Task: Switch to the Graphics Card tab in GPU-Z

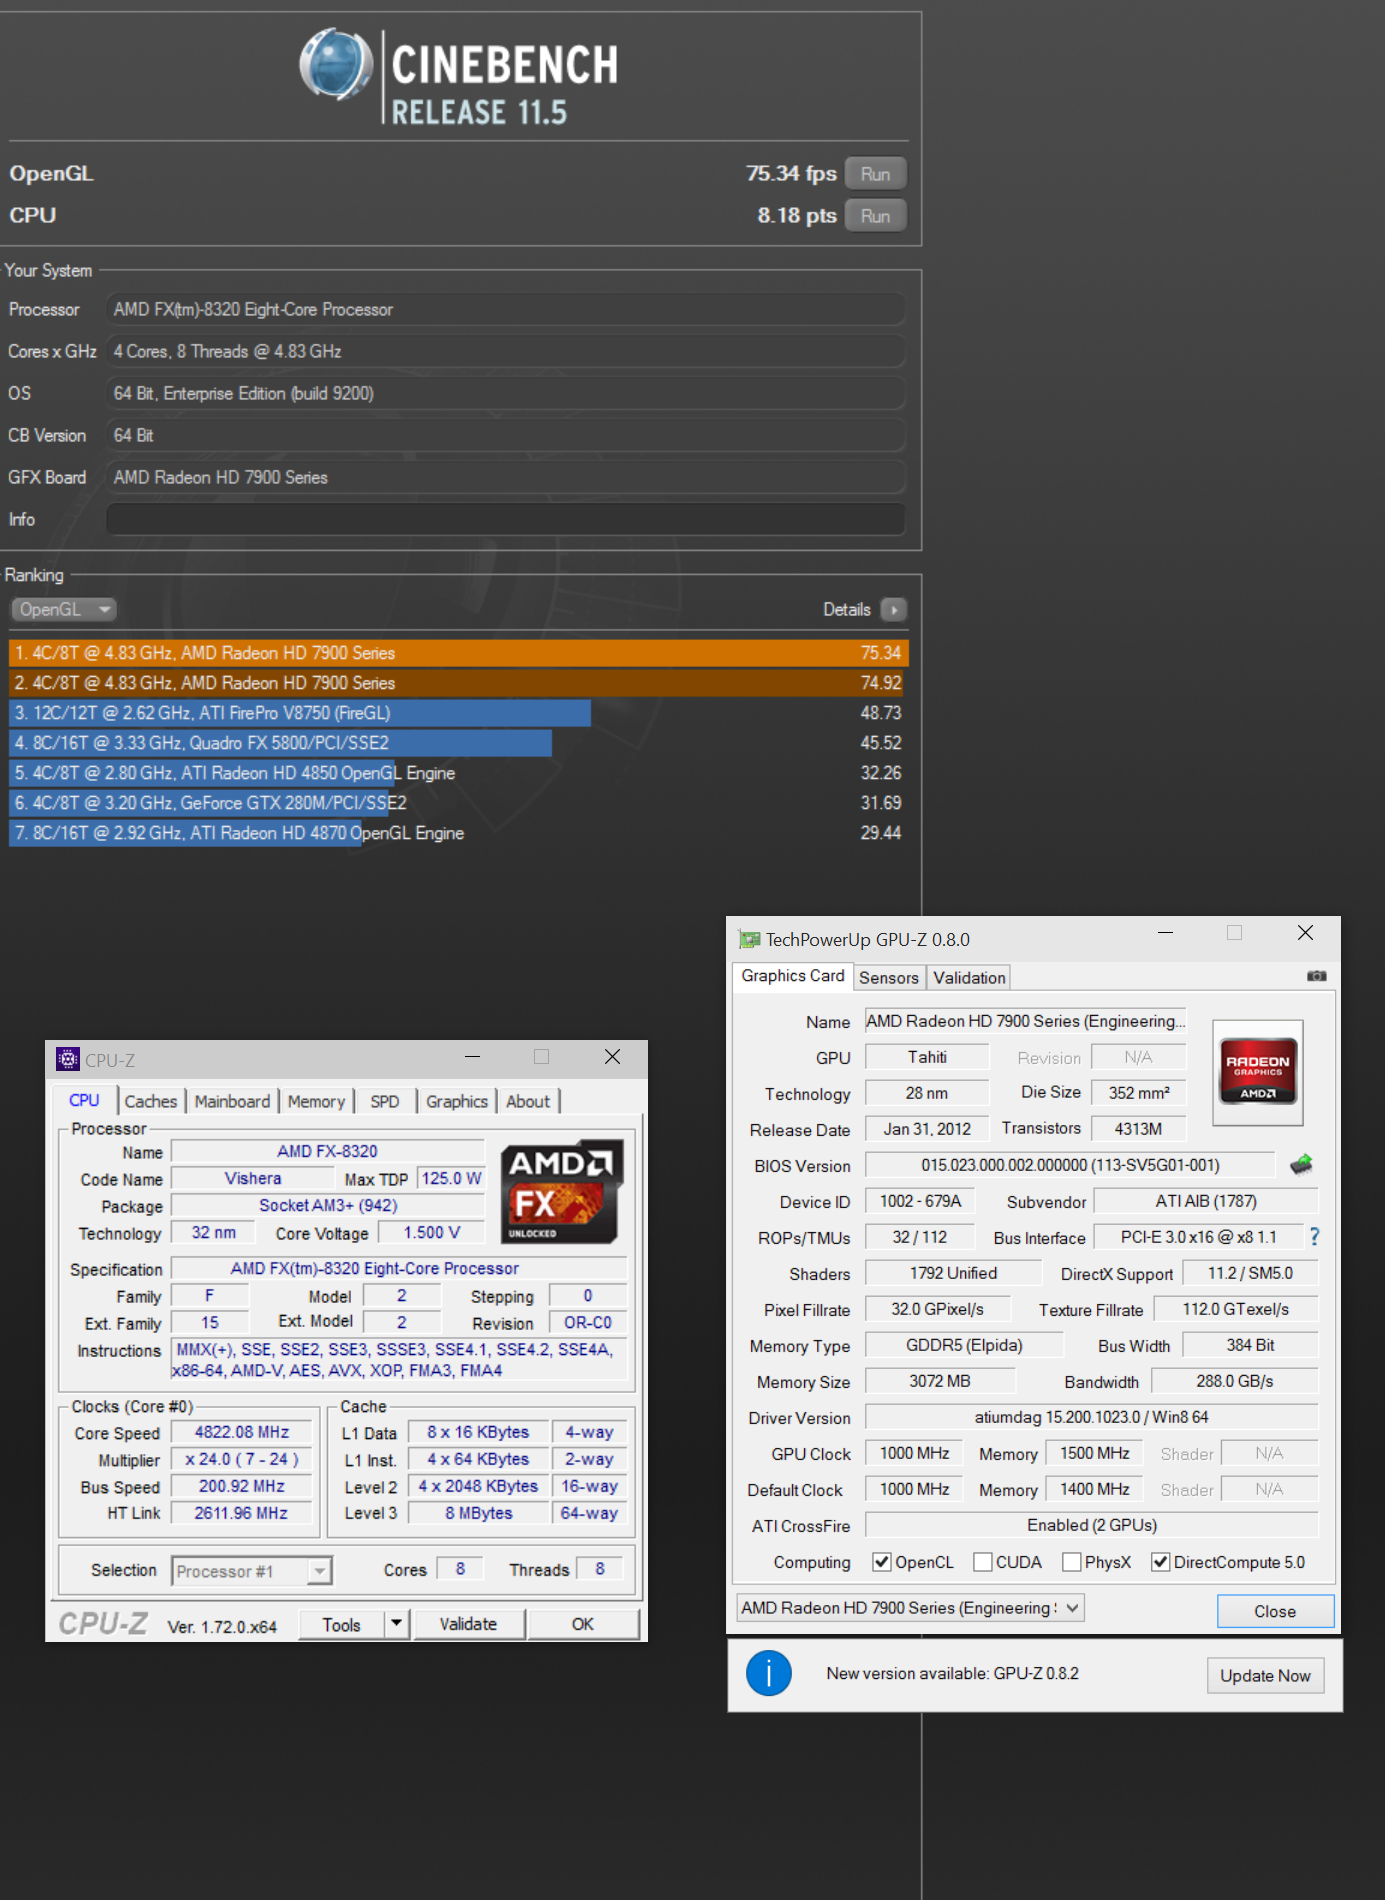Action: [793, 976]
